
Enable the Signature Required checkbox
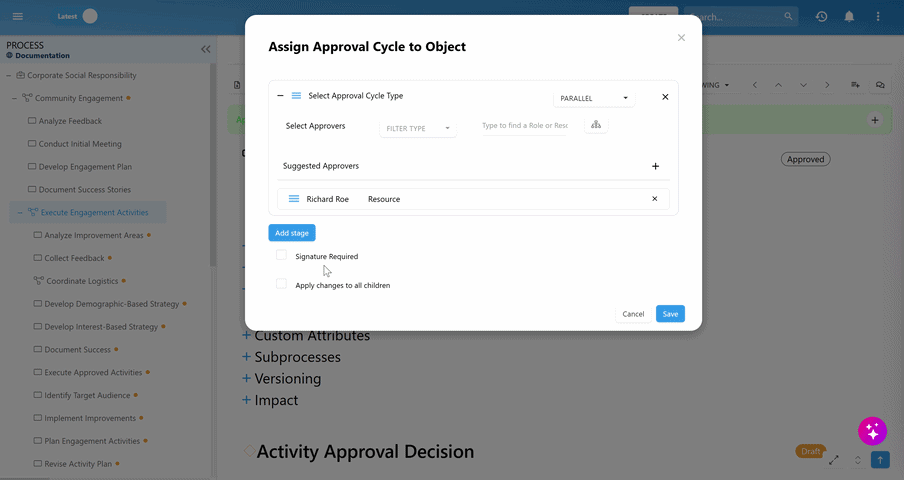(x=282, y=256)
